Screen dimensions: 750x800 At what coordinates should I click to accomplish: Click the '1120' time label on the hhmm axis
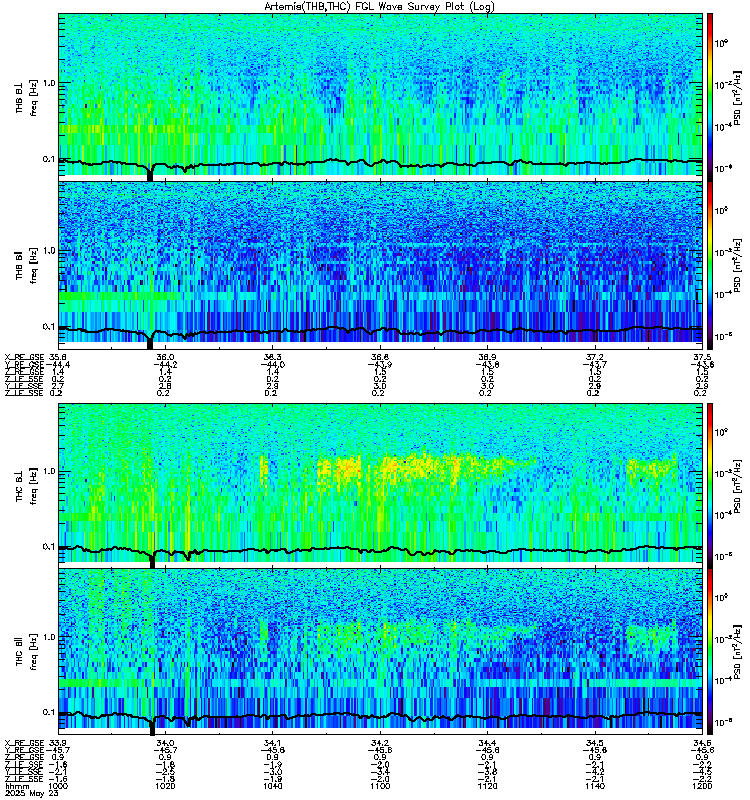(x=487, y=786)
